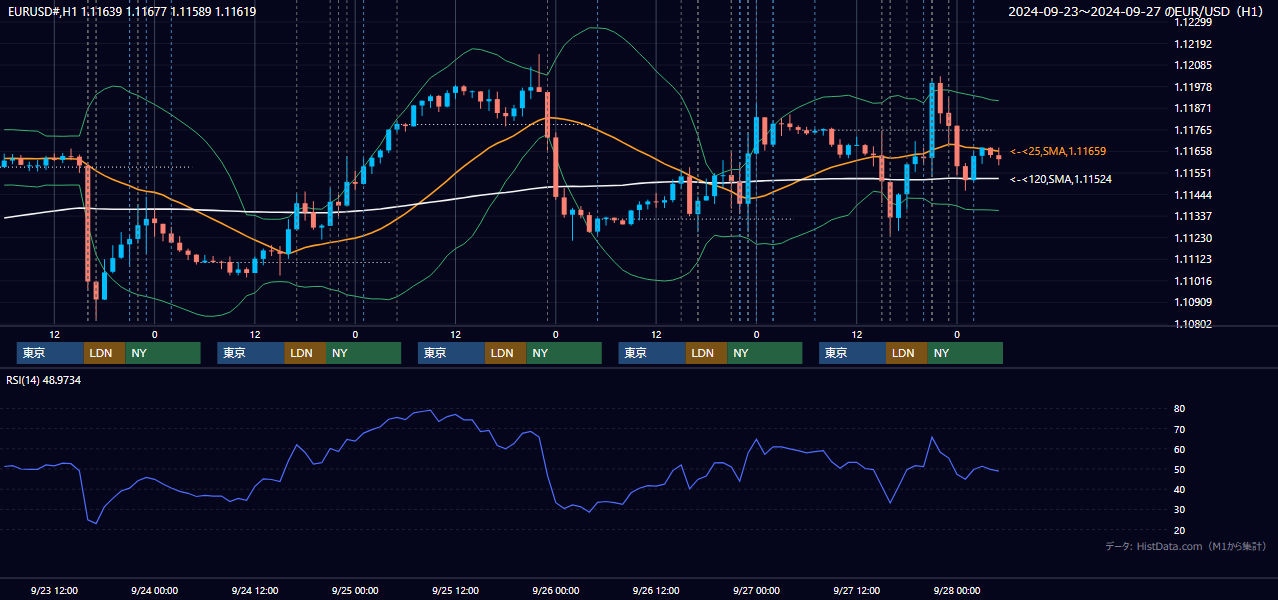Select the RSI(14) 48.9734 indicator label
Screen dimensions: 1278x600
click(44, 380)
